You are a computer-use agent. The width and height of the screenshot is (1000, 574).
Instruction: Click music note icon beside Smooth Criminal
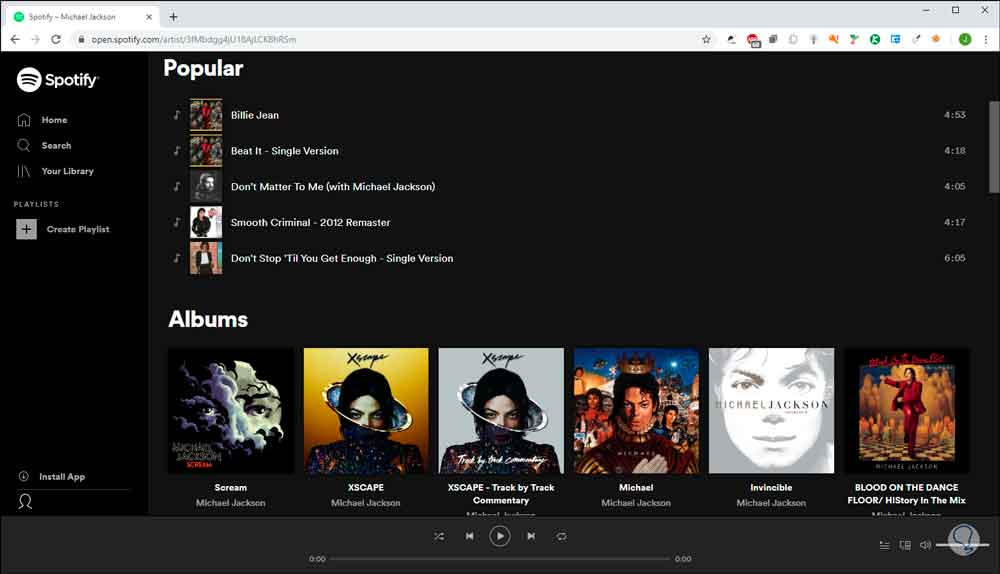pyautogui.click(x=177, y=222)
